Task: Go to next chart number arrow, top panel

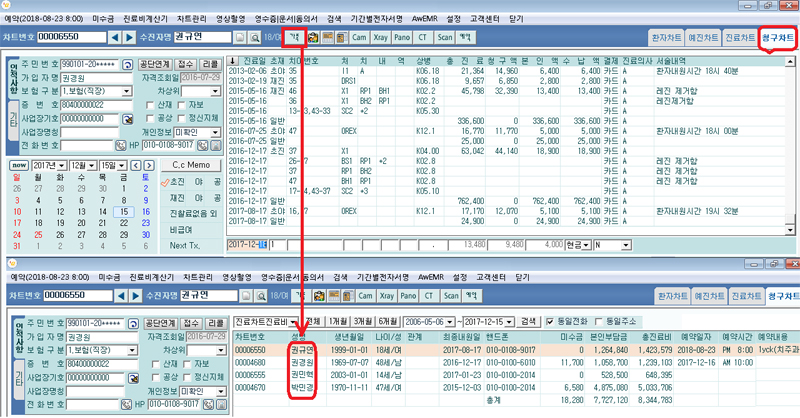Action: click(130, 38)
